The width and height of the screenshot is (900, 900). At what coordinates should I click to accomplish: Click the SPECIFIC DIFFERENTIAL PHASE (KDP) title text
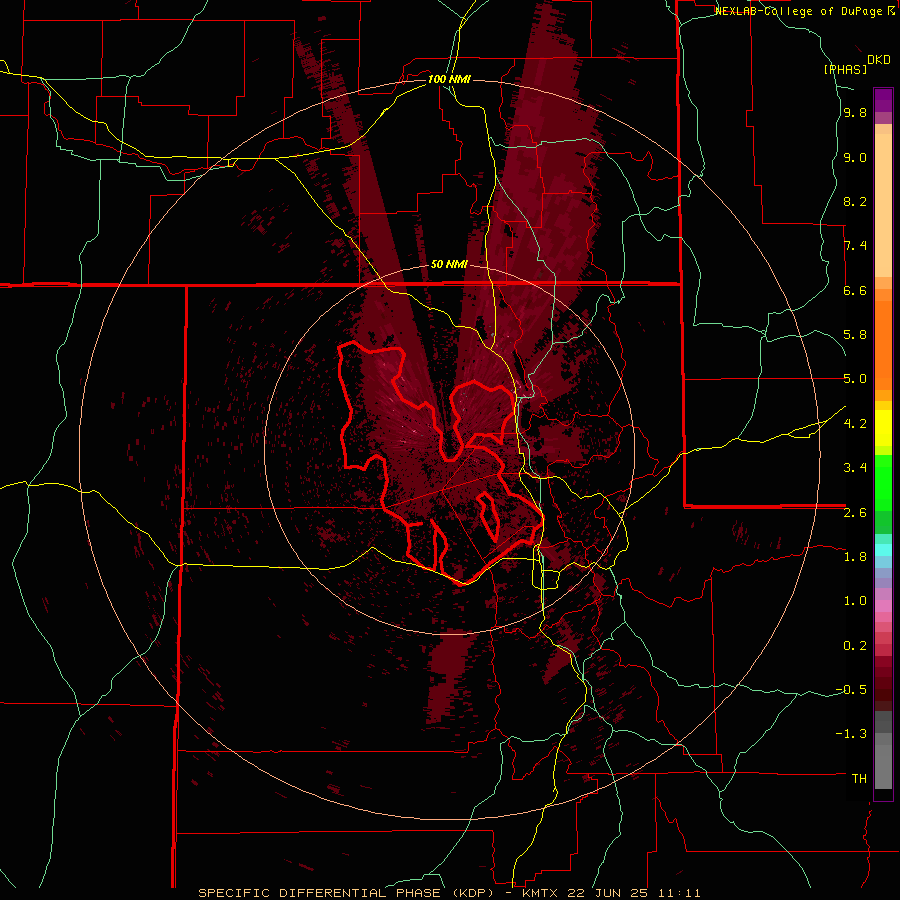coord(348,893)
